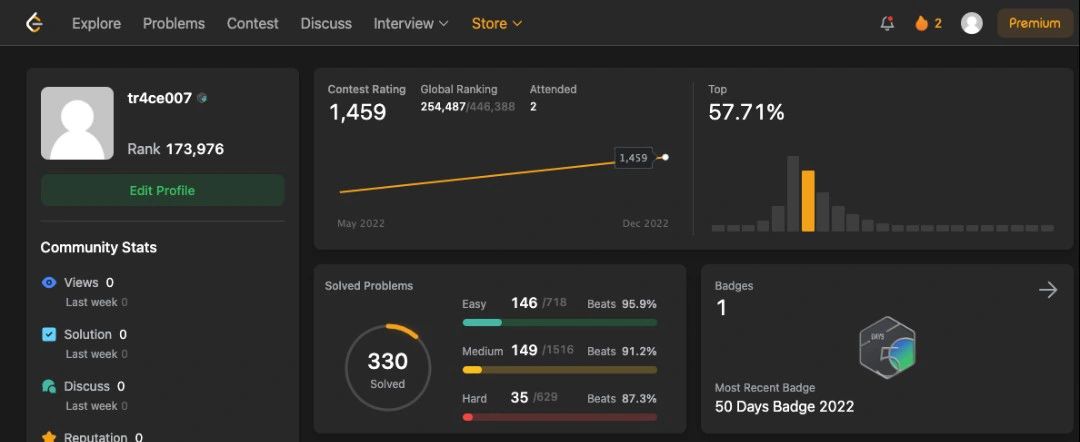The height and width of the screenshot is (442, 1080).
Task: Click the large profile picture placeholder
Action: pyautogui.click(x=77, y=123)
